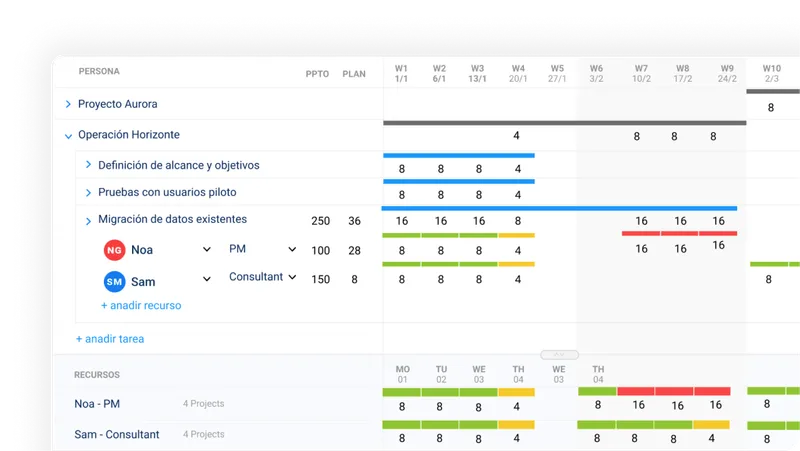The image size is (800, 451).
Task: Select Operación Horizonte project name
Action: click(129, 135)
